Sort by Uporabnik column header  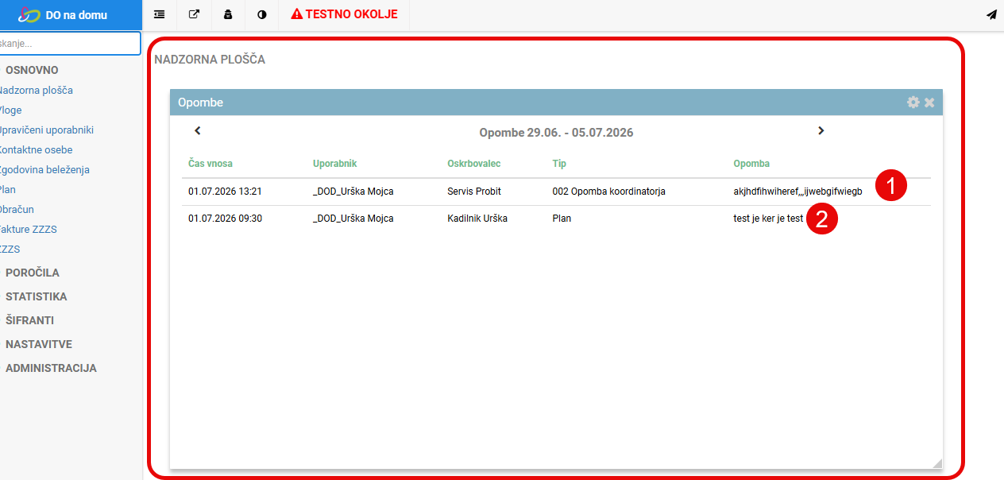point(335,163)
